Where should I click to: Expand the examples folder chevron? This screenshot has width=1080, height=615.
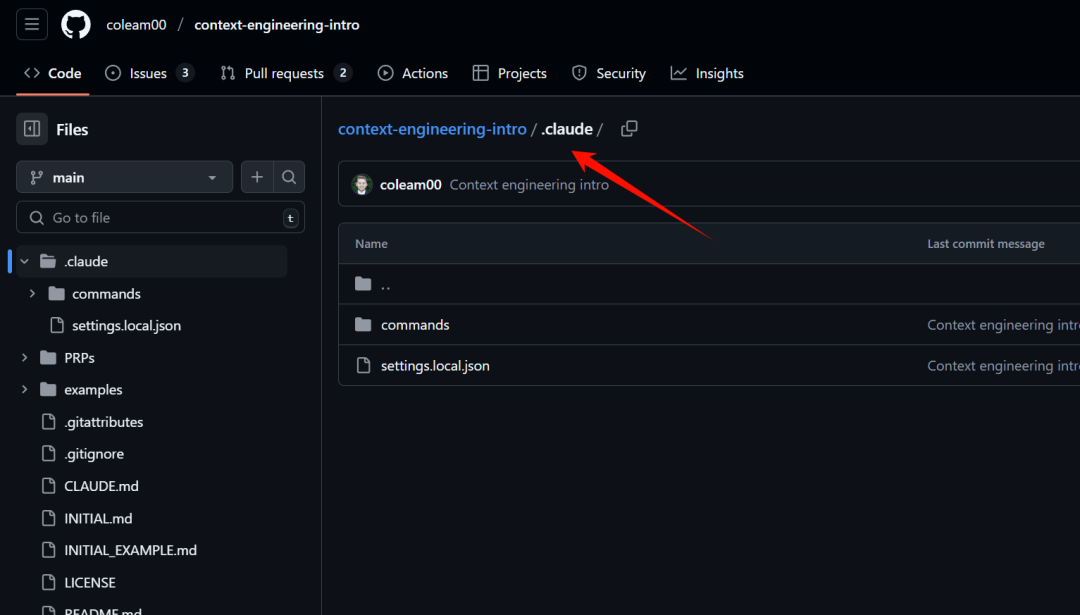tap(25, 389)
